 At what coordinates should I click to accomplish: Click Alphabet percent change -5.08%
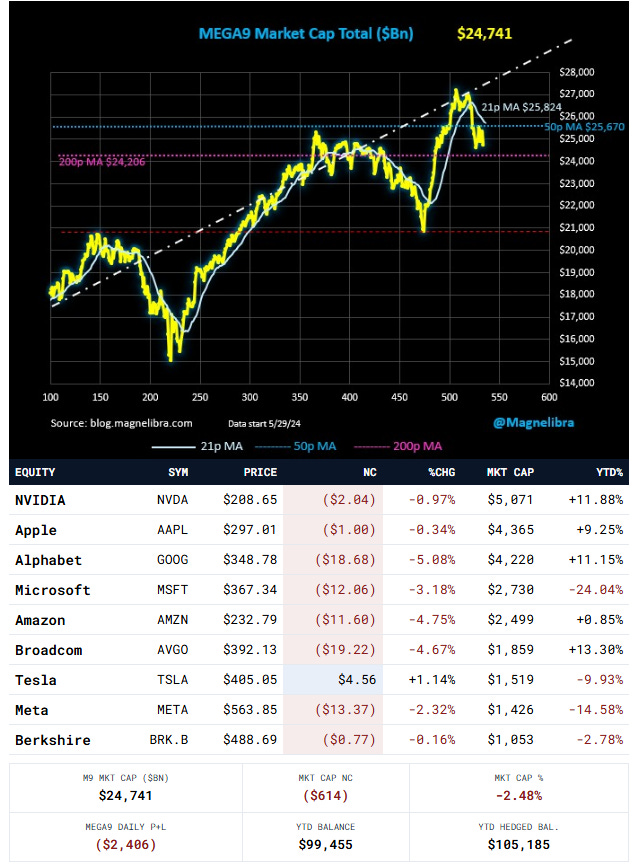pyautogui.click(x=432, y=560)
